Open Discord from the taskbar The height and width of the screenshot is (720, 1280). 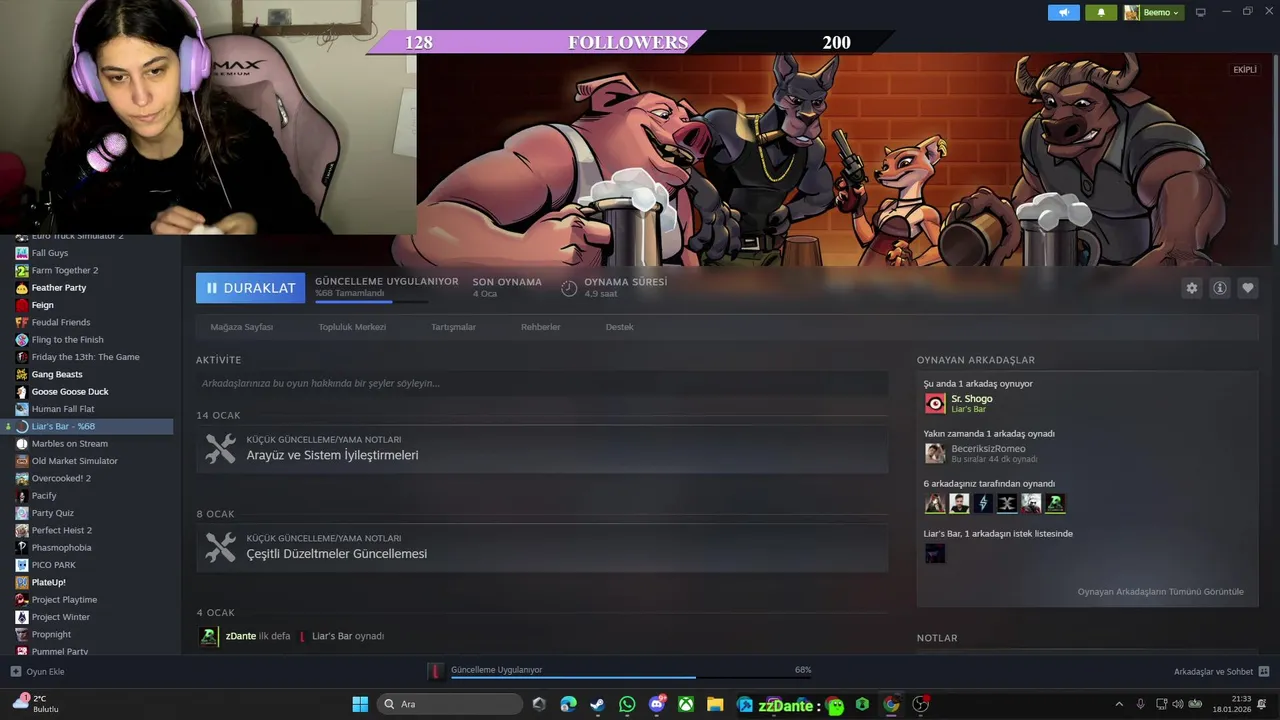point(657,704)
